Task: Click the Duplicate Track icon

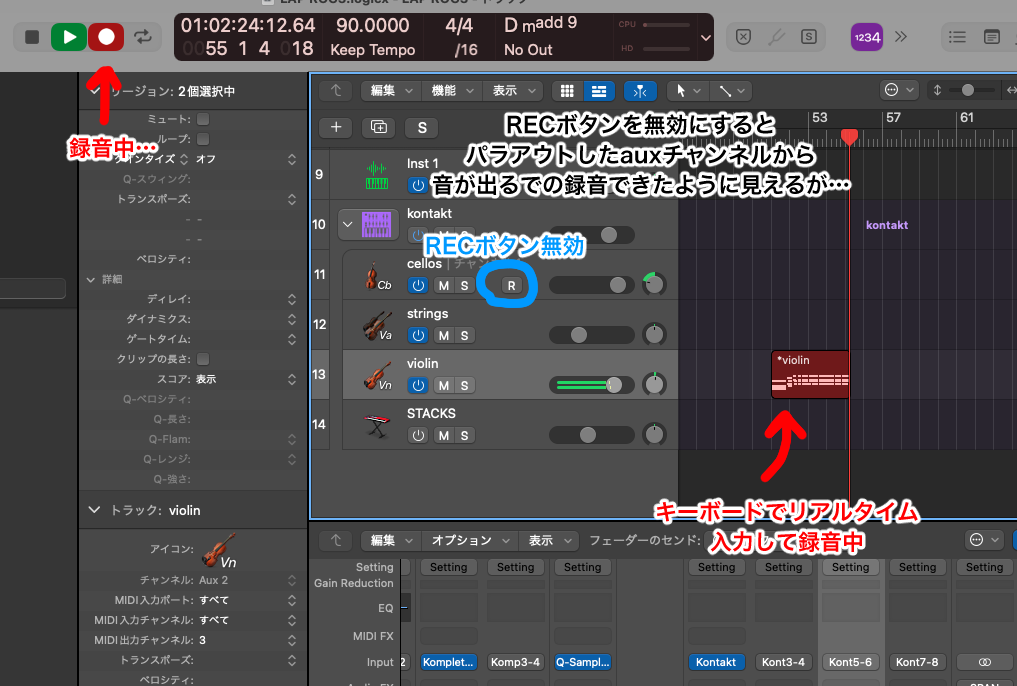Action: coord(379,127)
